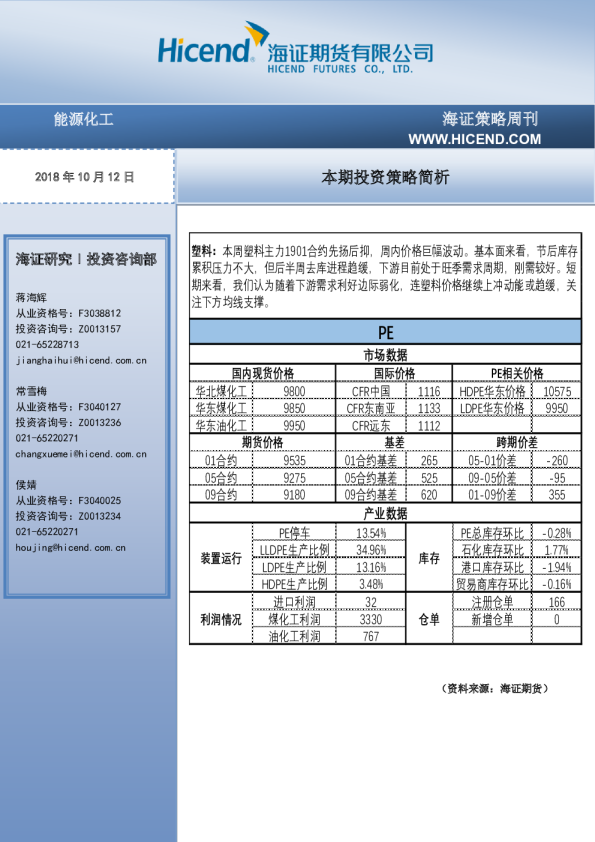
Task: Select the CFR远东 value 1112
Action: pyautogui.click(x=429, y=426)
